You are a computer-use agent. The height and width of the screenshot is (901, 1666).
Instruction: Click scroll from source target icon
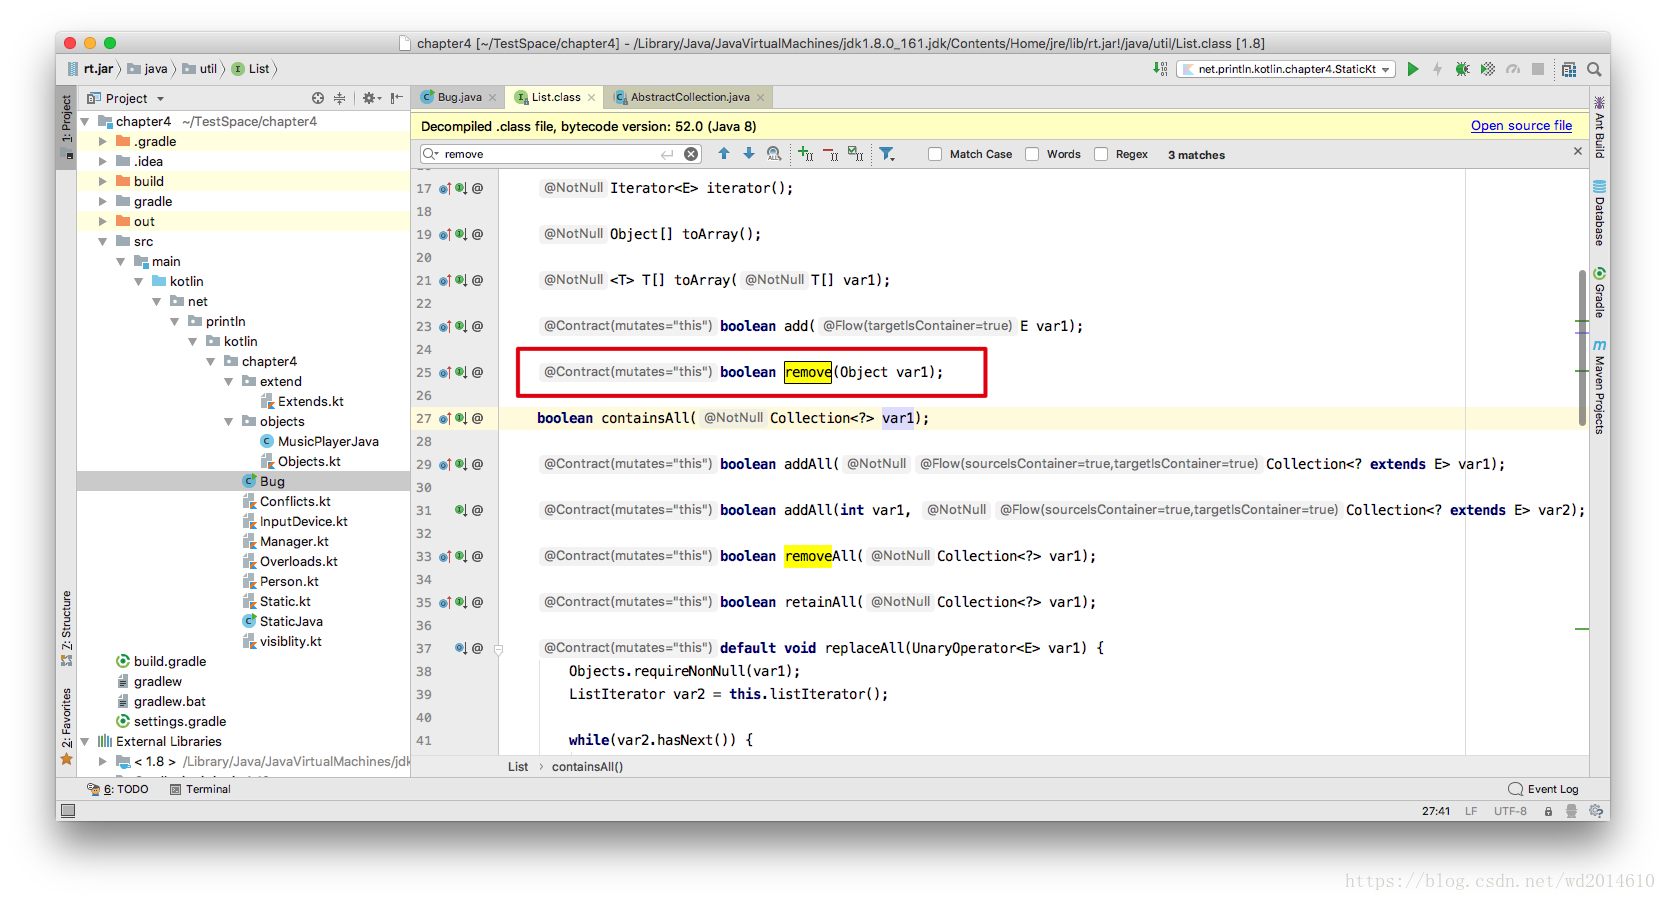318,98
